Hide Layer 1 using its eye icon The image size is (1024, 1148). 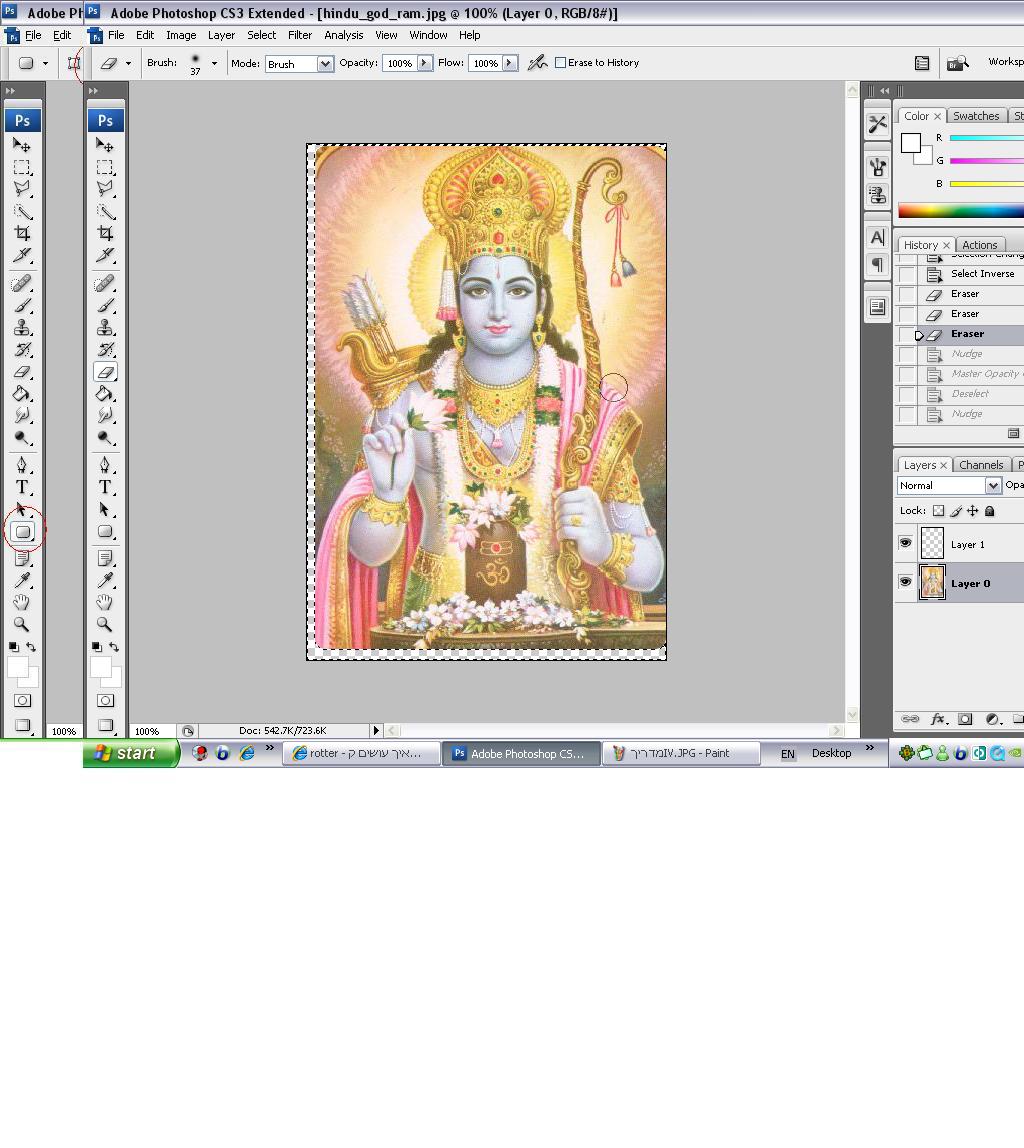click(905, 544)
